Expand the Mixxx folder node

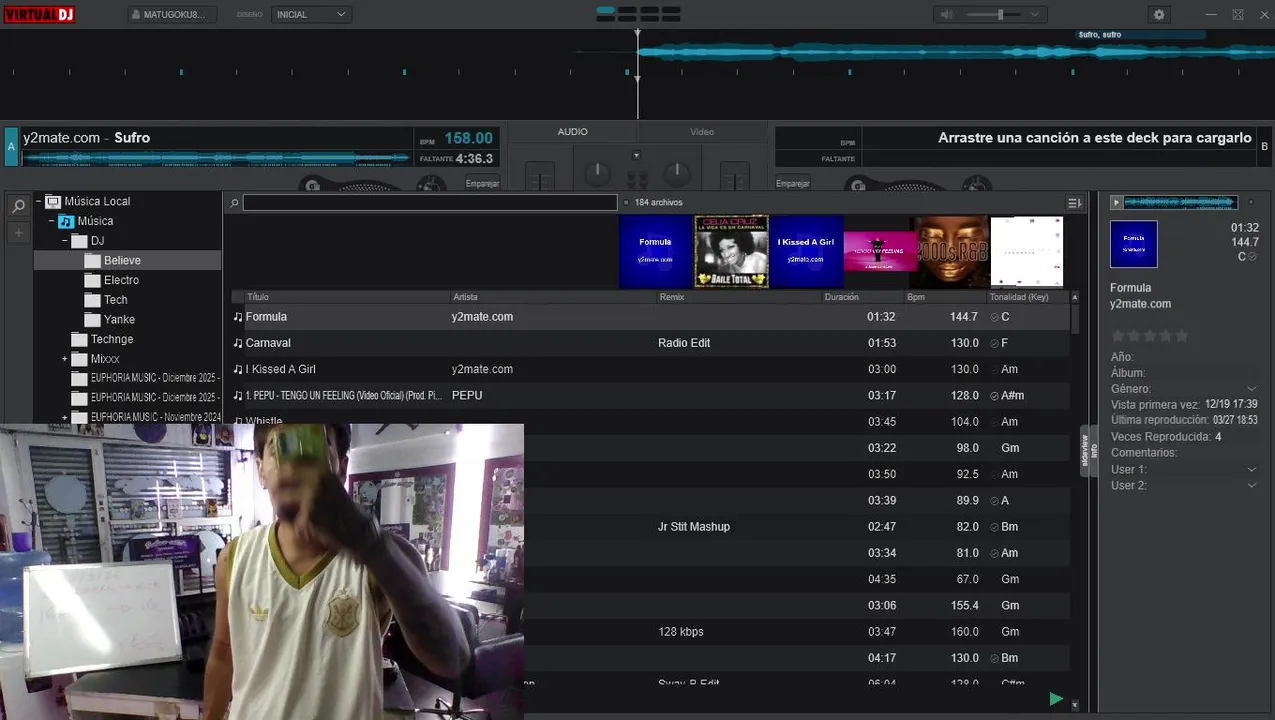[65, 359]
